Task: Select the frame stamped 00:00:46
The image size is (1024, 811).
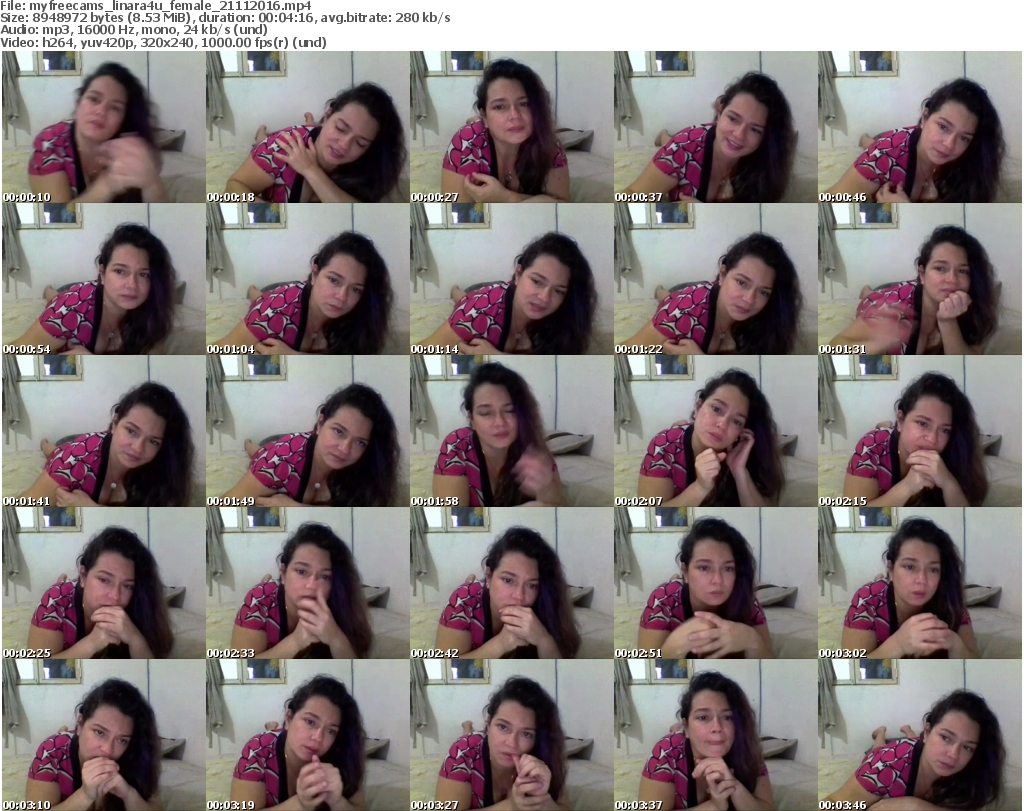Action: point(920,127)
